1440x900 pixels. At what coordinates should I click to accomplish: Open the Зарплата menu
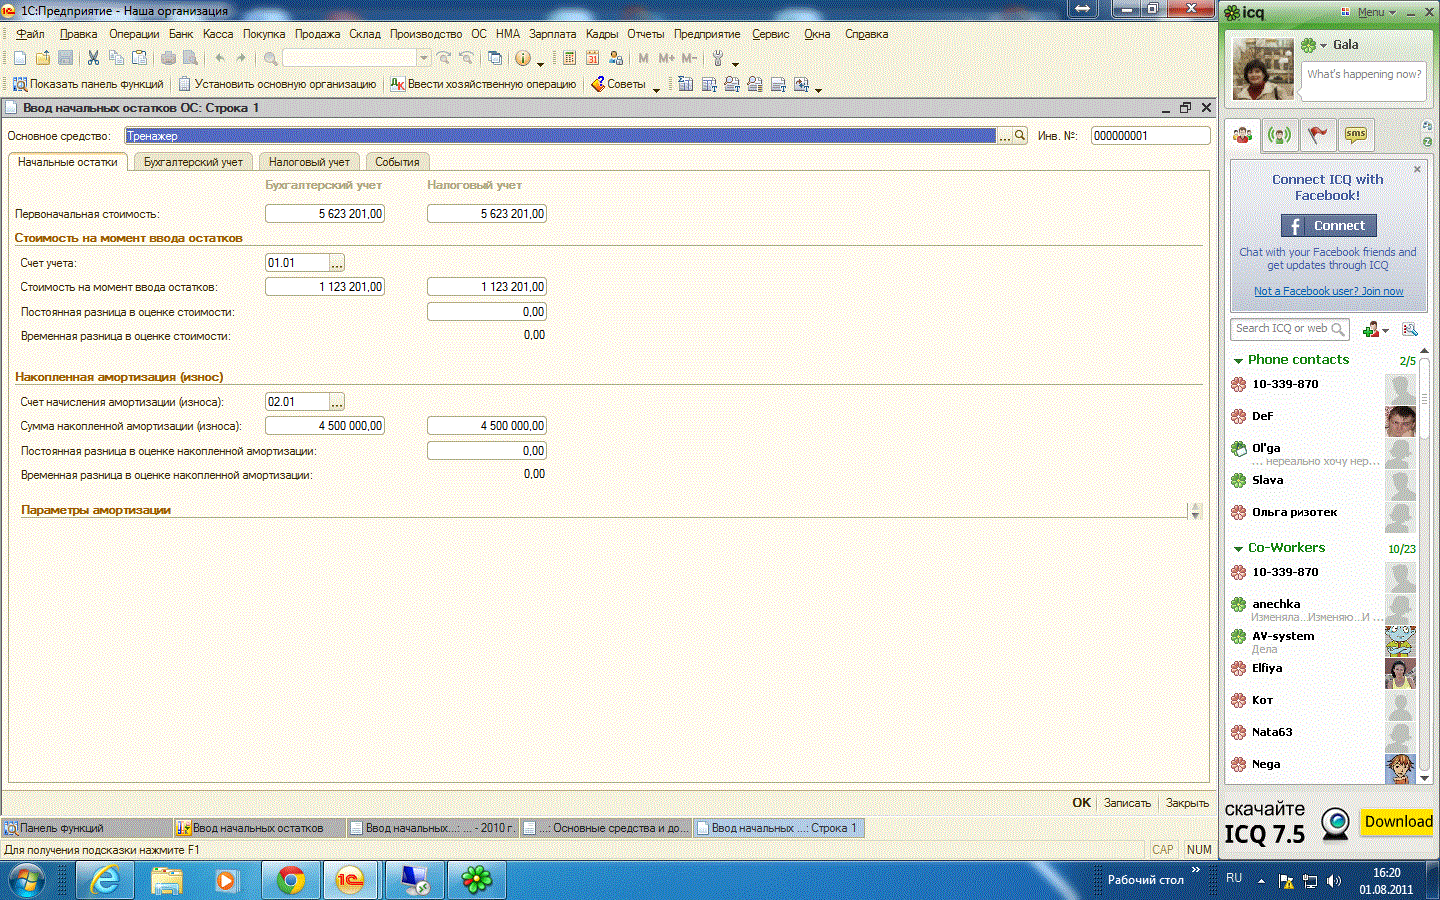[552, 34]
